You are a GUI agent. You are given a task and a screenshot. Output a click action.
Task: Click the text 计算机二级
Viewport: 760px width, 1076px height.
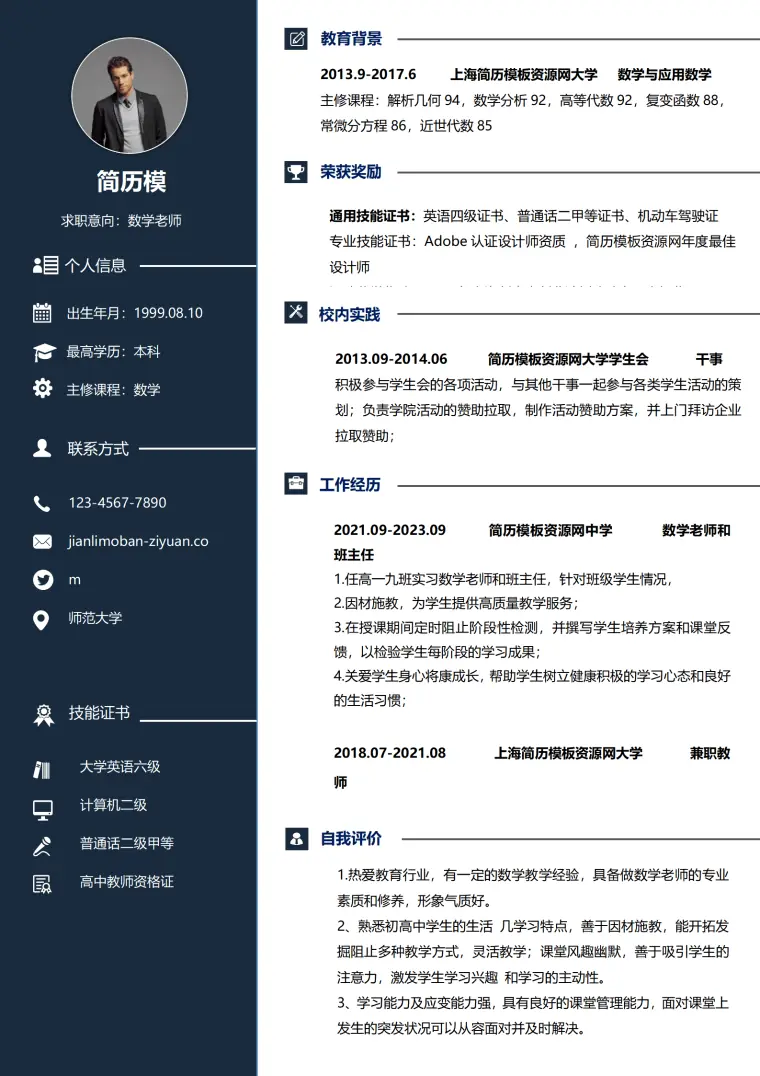113,805
